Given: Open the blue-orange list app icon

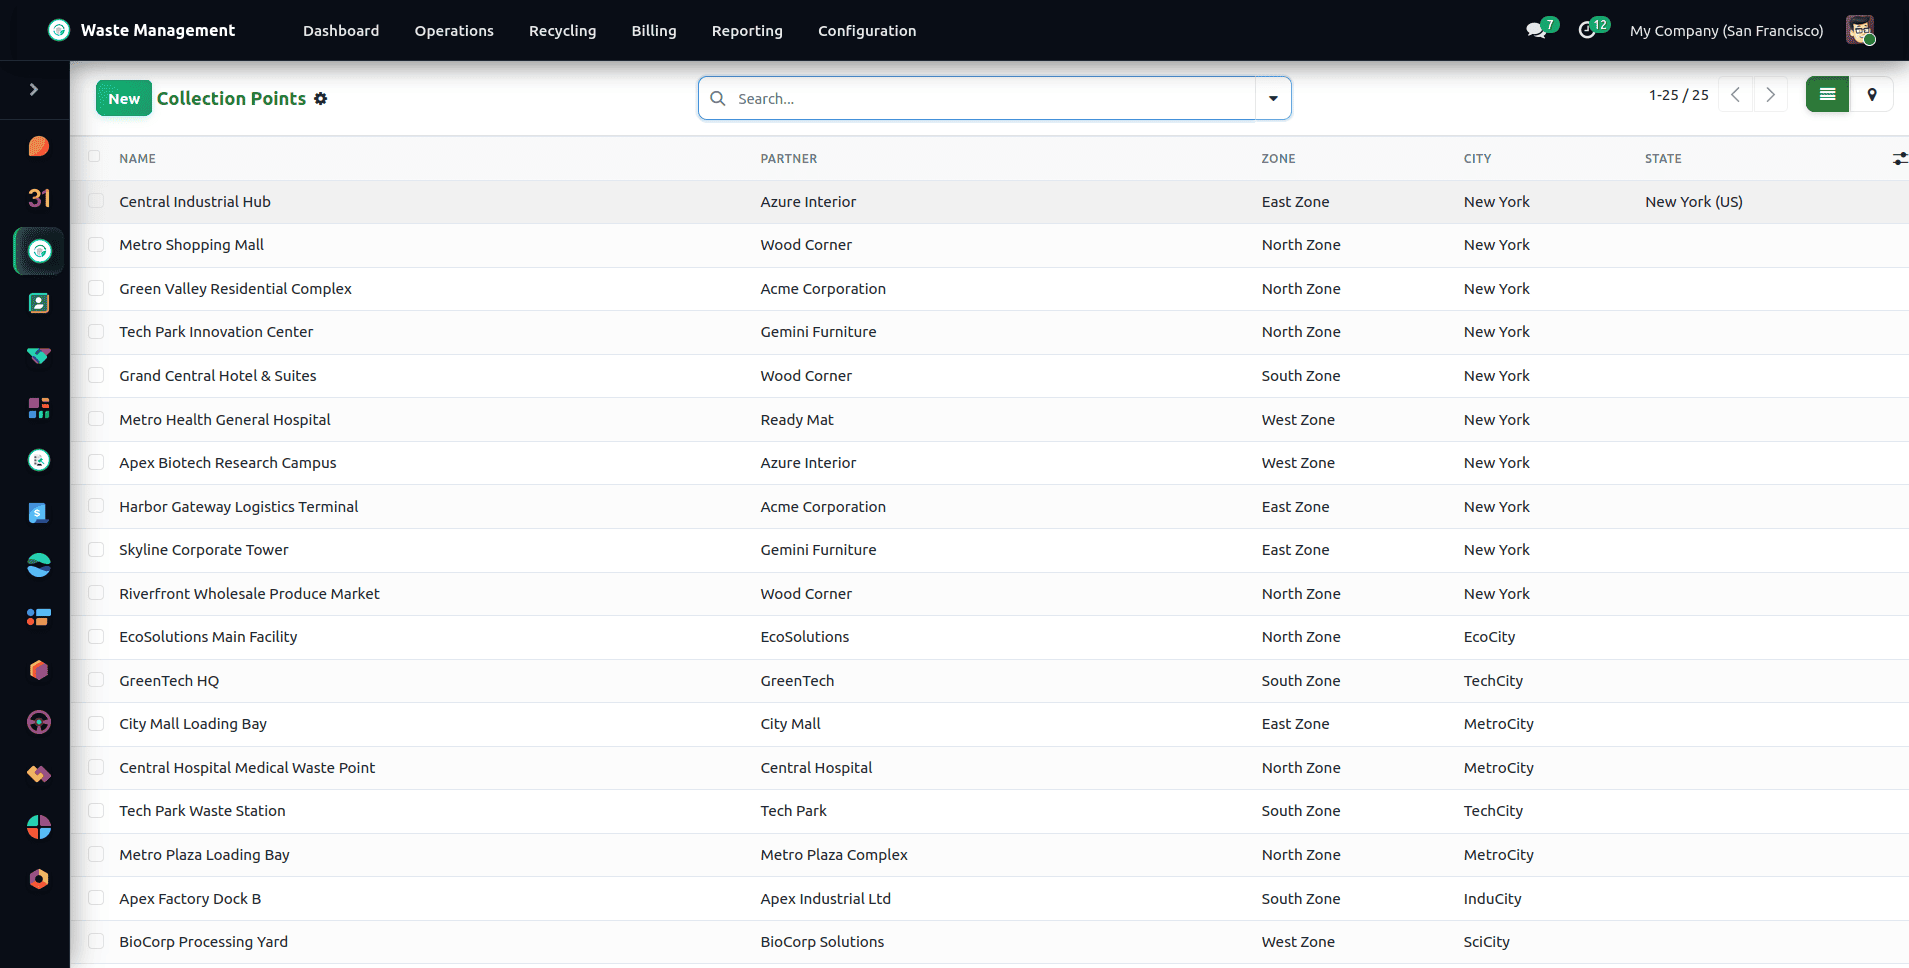Looking at the screenshot, I should [x=39, y=617].
